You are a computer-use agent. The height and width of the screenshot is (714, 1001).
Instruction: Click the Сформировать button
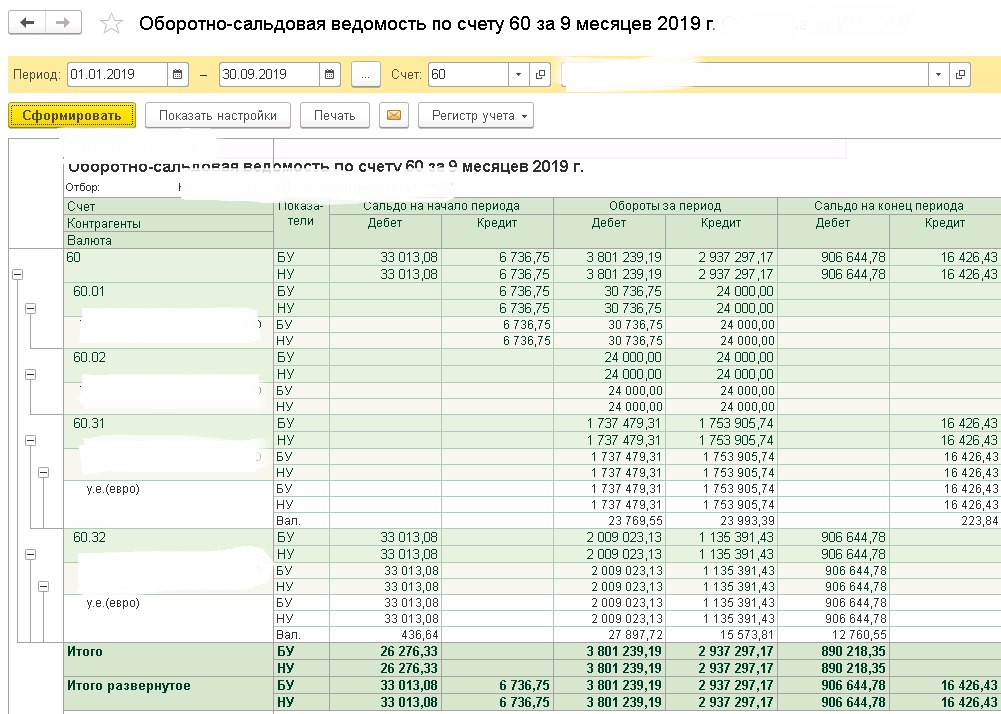click(72, 116)
